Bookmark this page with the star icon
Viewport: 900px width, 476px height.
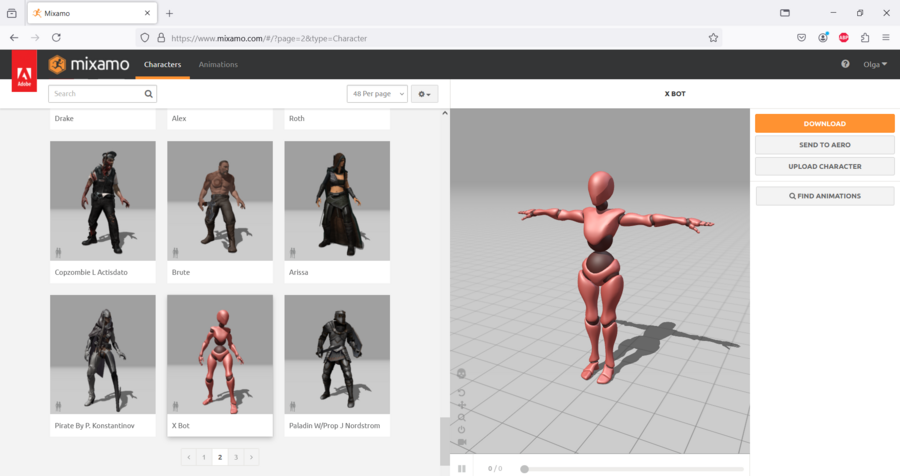pos(713,38)
